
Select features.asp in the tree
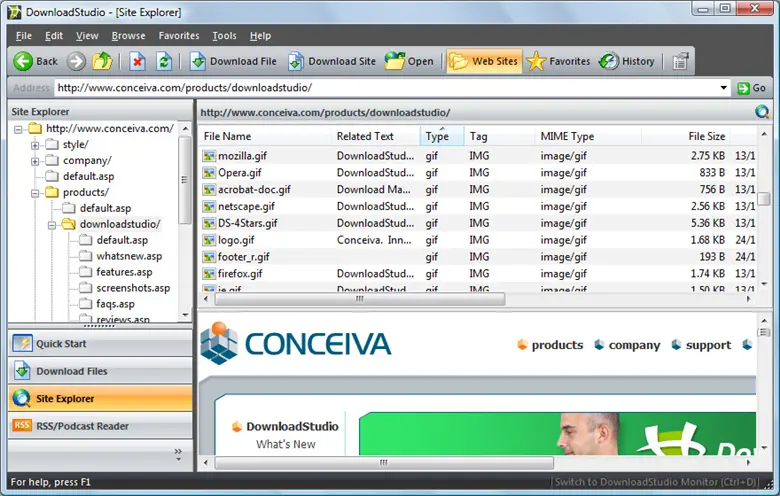(x=124, y=272)
